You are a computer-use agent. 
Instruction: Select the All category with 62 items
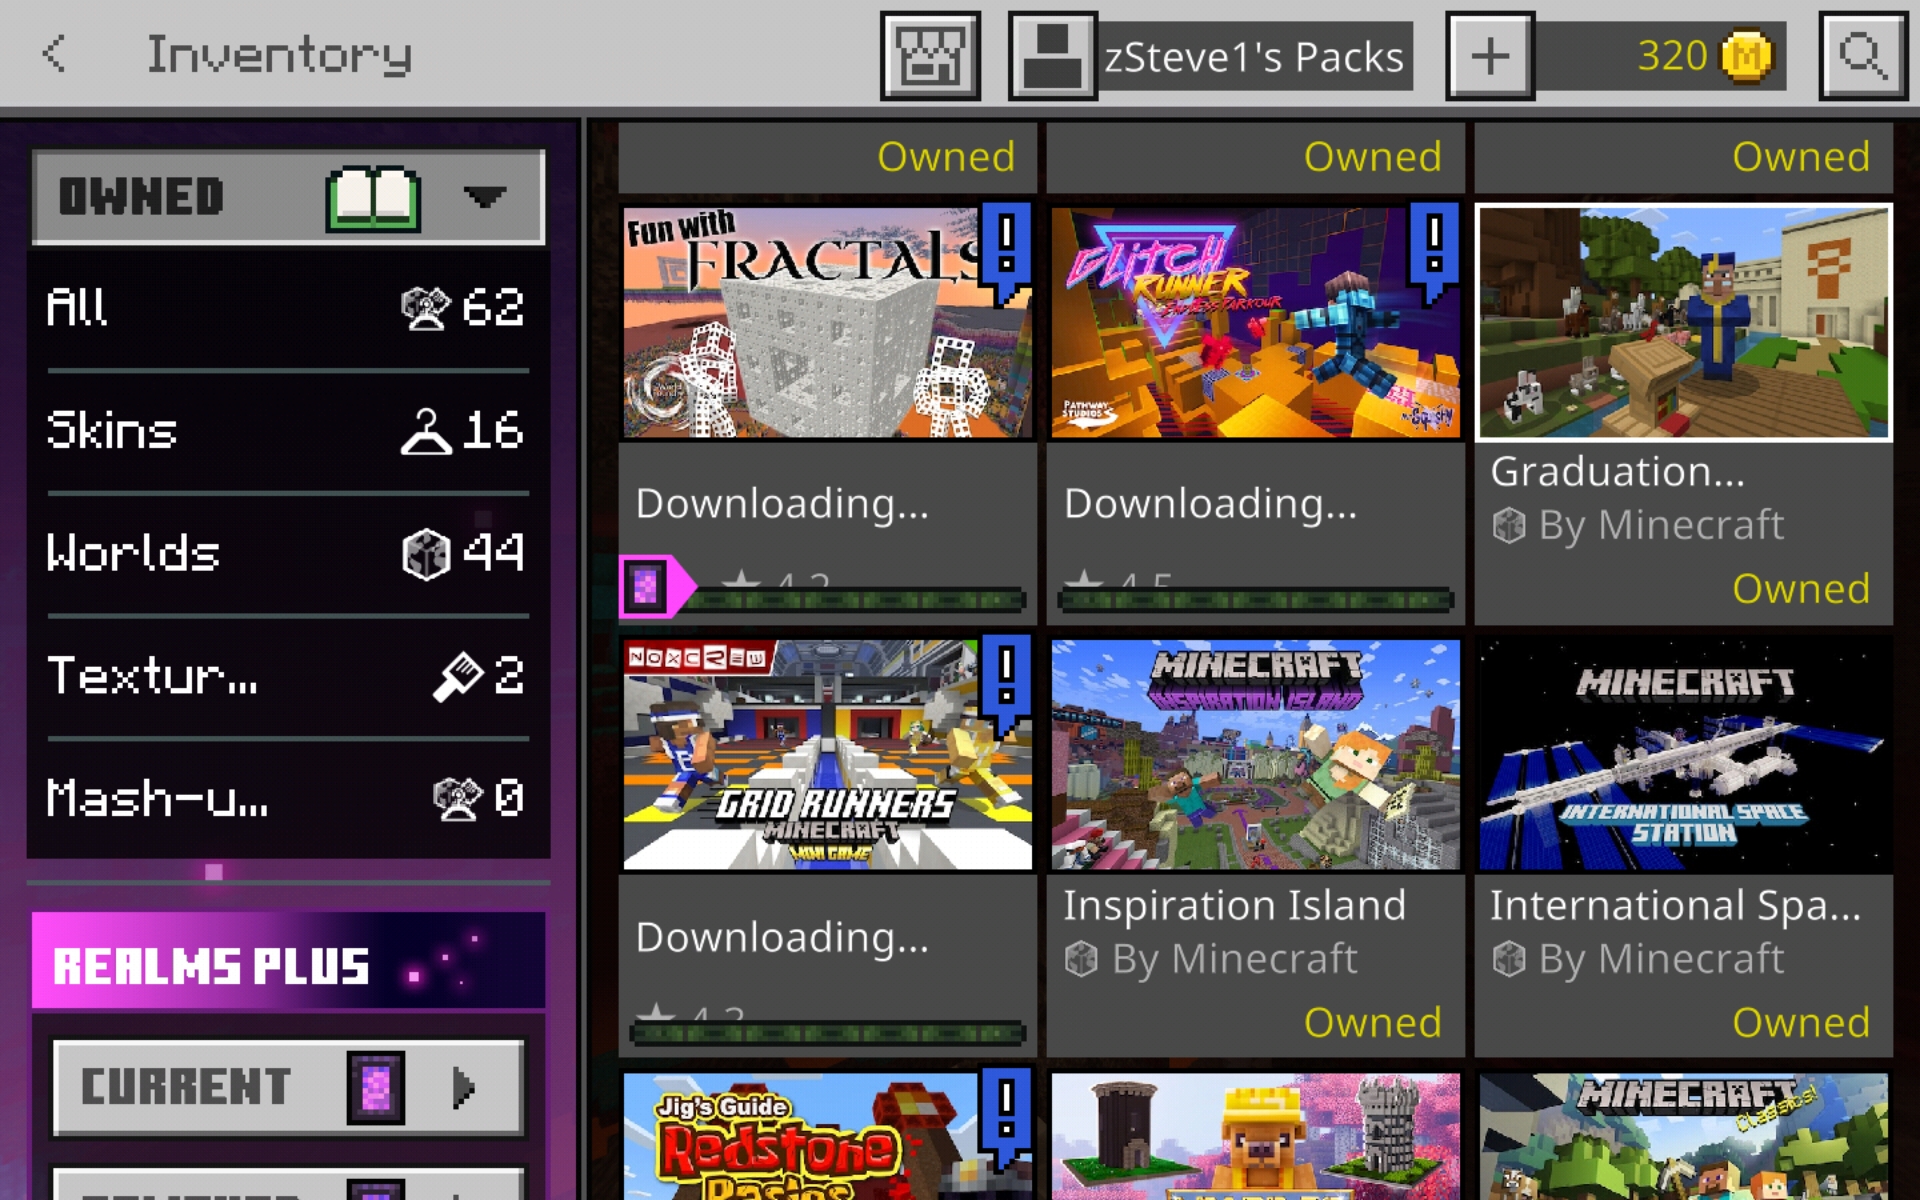tap(287, 307)
